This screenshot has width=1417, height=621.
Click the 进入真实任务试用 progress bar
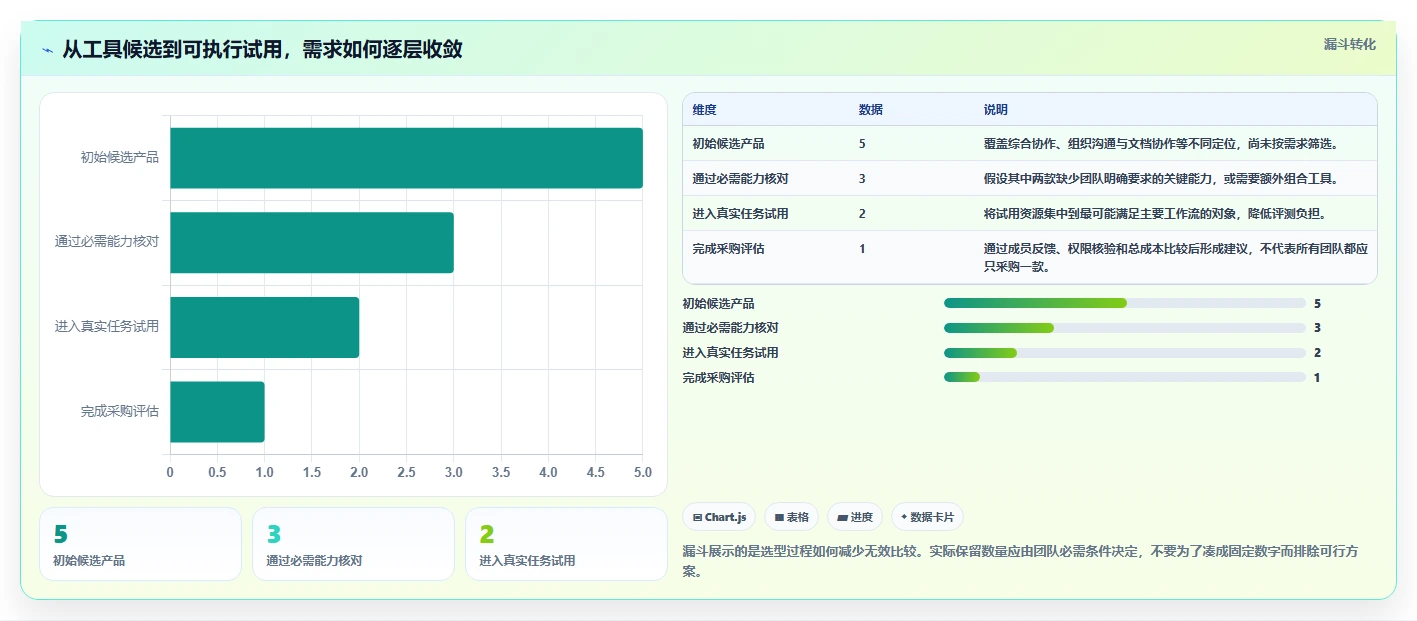1125,353
